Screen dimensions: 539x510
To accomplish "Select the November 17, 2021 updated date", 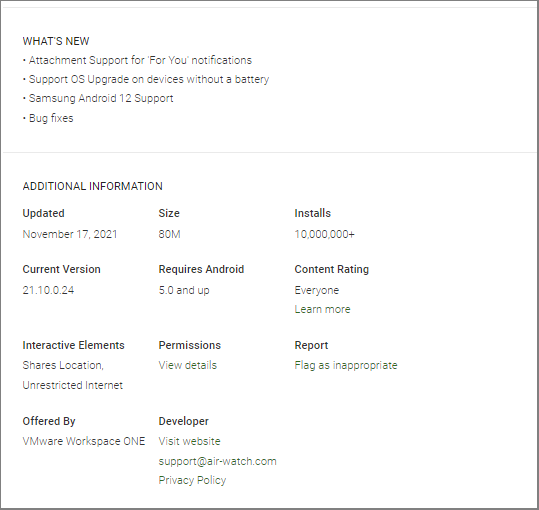I will tap(70, 234).
